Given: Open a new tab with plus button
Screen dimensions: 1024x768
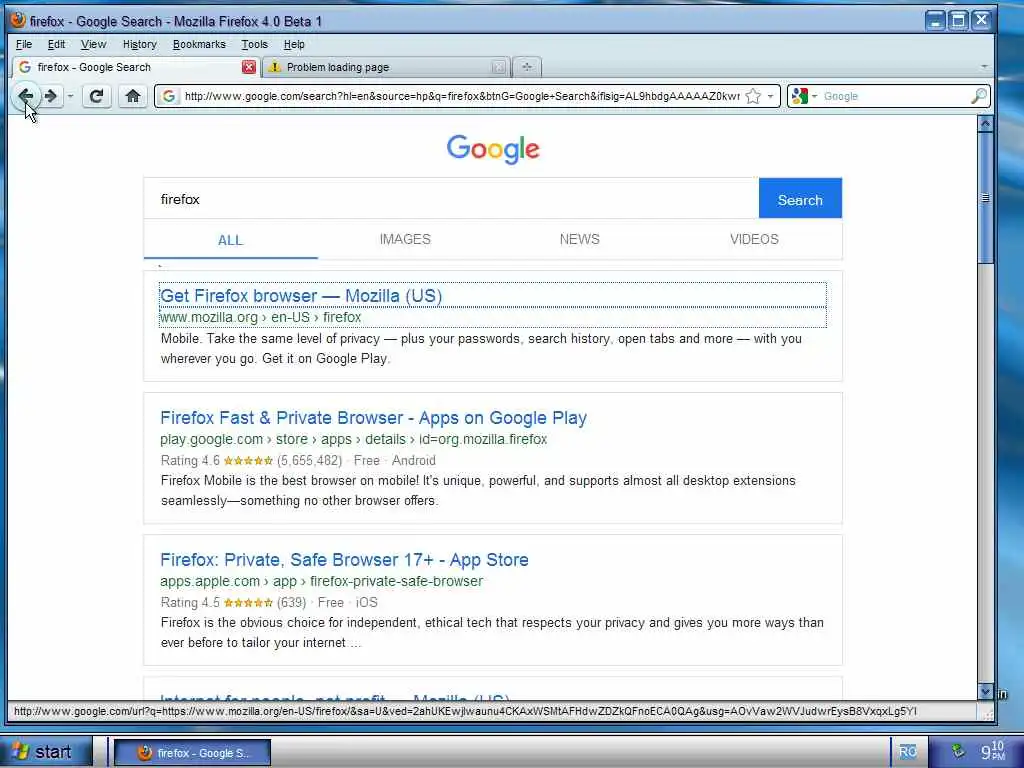Looking at the screenshot, I should point(527,67).
